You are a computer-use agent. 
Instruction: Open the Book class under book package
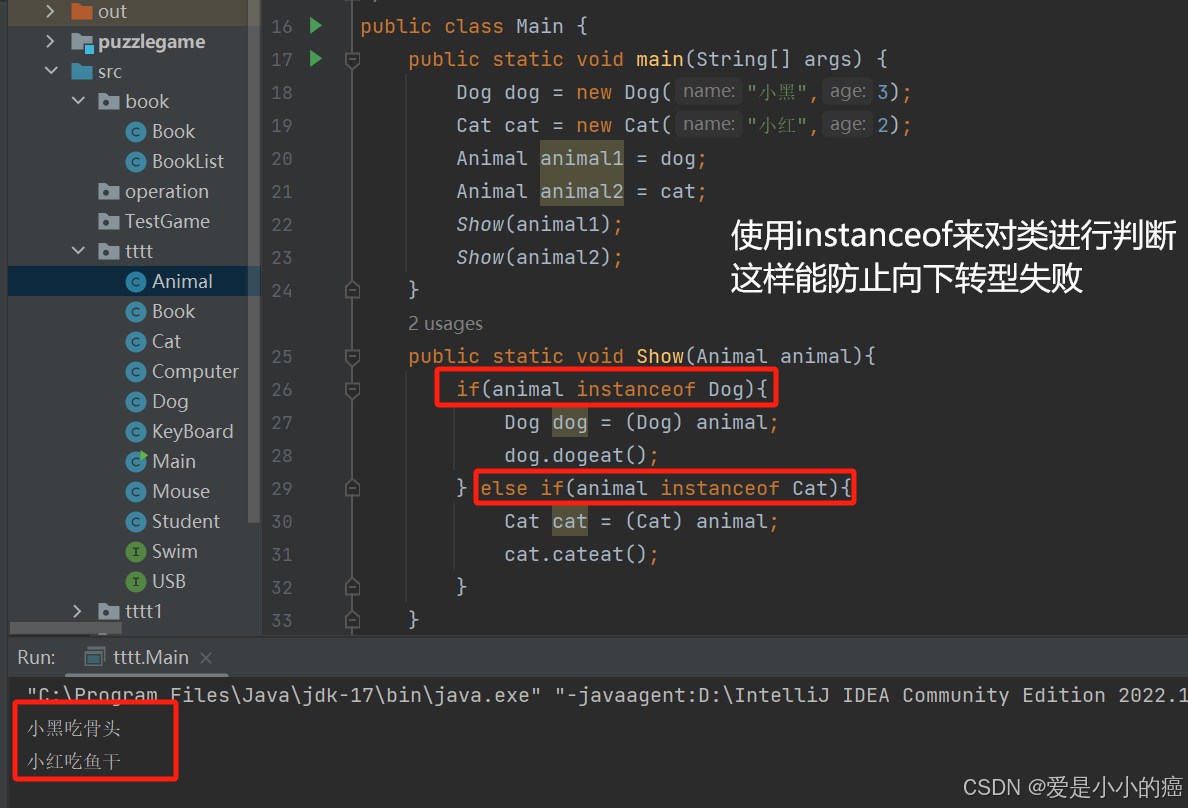pos(174,131)
